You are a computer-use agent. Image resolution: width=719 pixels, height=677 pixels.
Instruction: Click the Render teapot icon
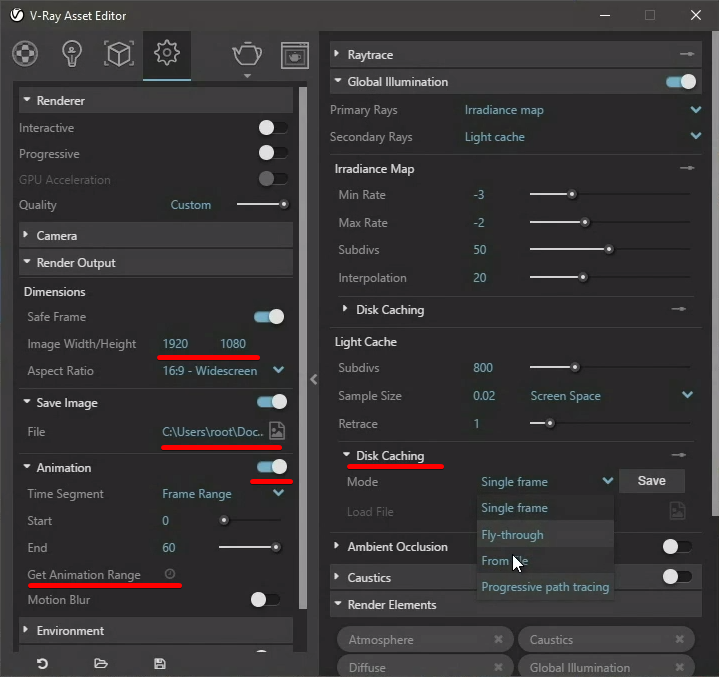246,53
